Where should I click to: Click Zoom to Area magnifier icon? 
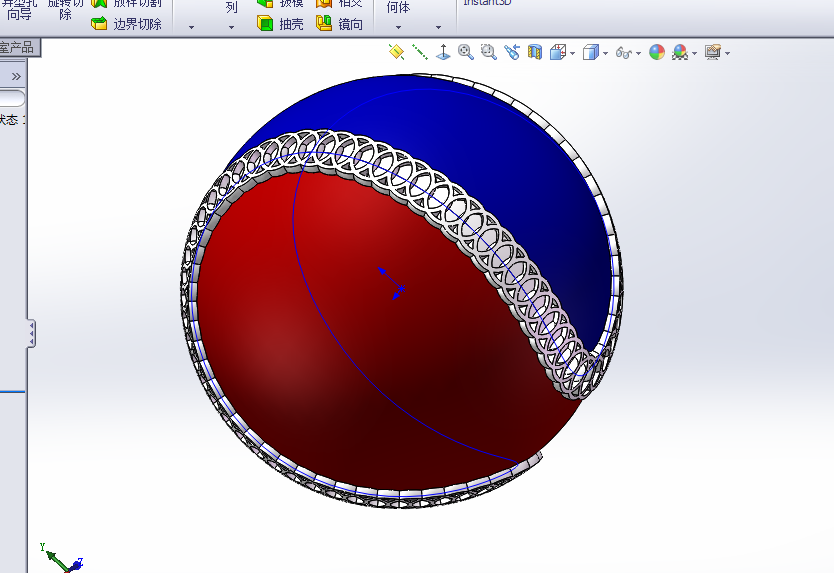pos(489,52)
